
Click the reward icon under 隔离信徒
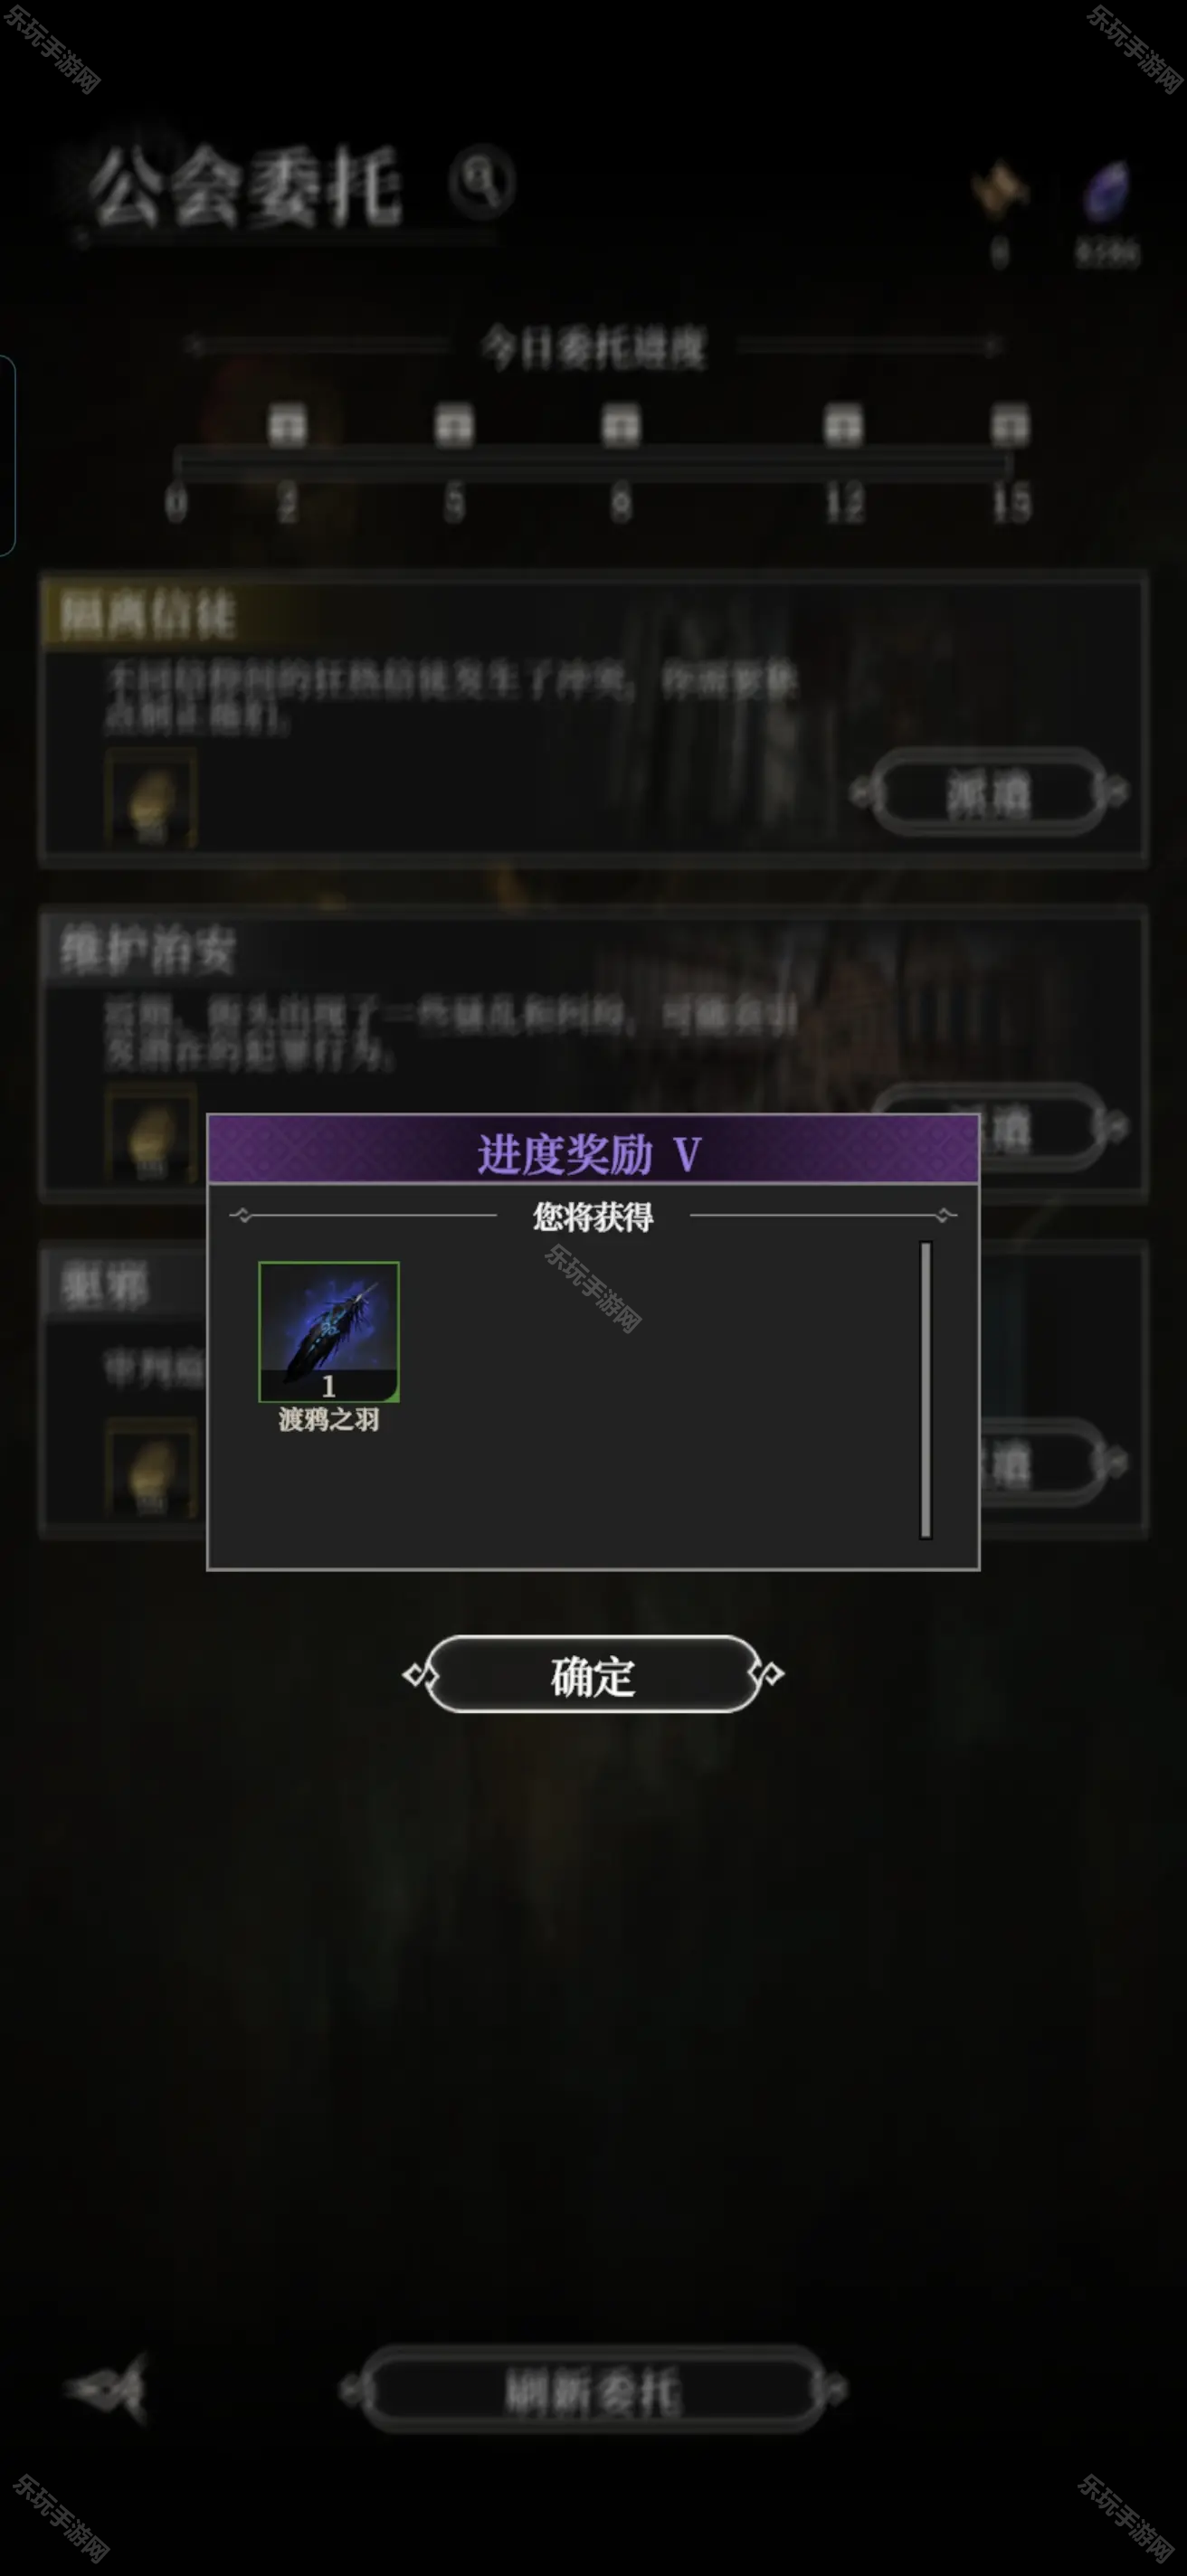(x=152, y=797)
